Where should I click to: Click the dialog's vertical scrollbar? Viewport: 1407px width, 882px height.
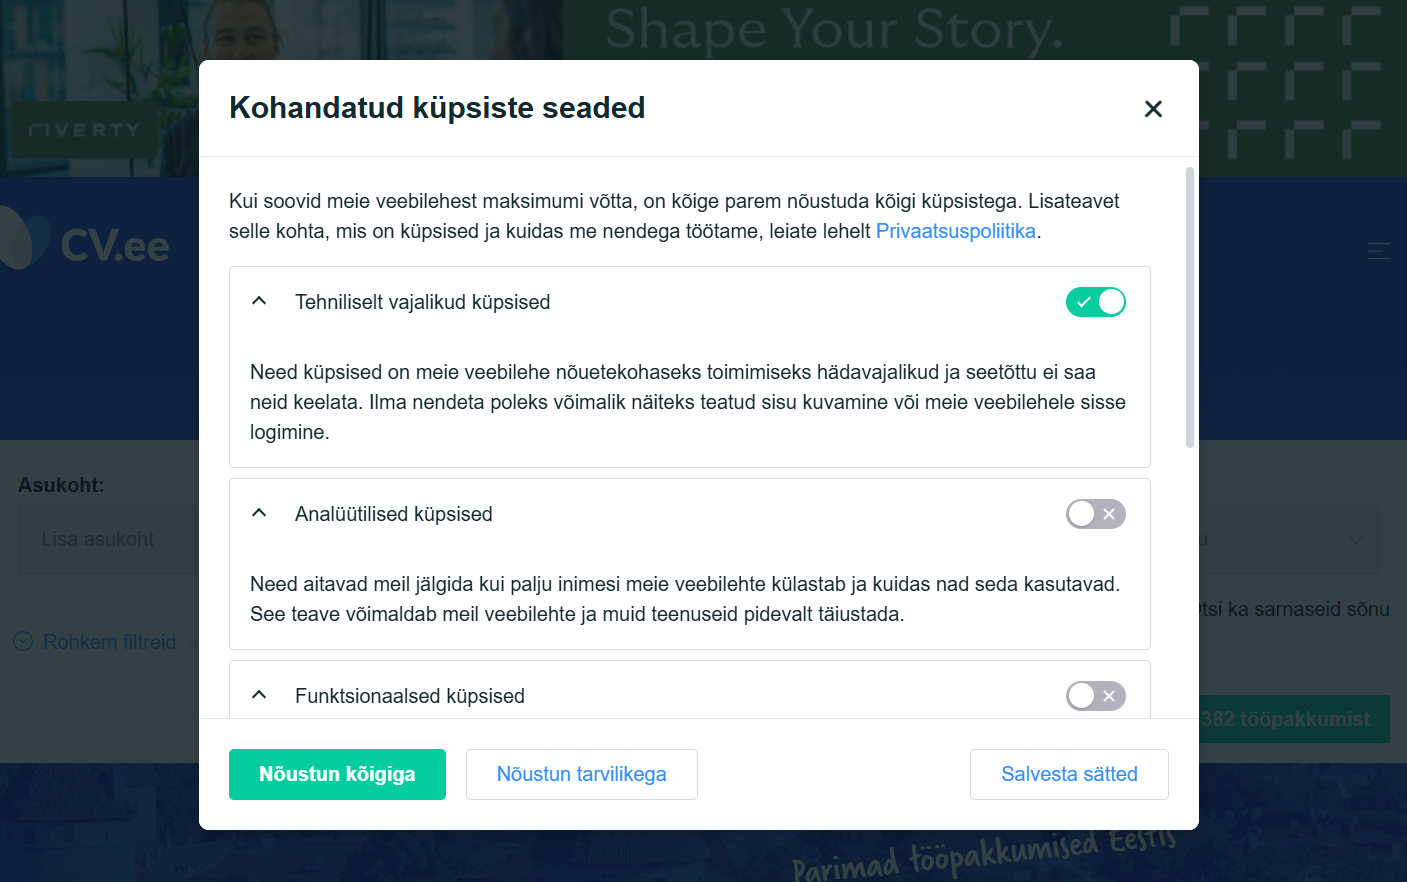click(x=1190, y=308)
